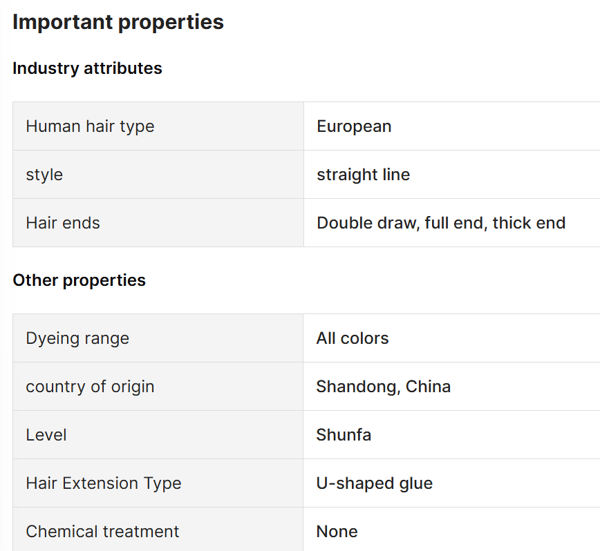Click the All colors value
The image size is (600, 551).
(x=352, y=338)
